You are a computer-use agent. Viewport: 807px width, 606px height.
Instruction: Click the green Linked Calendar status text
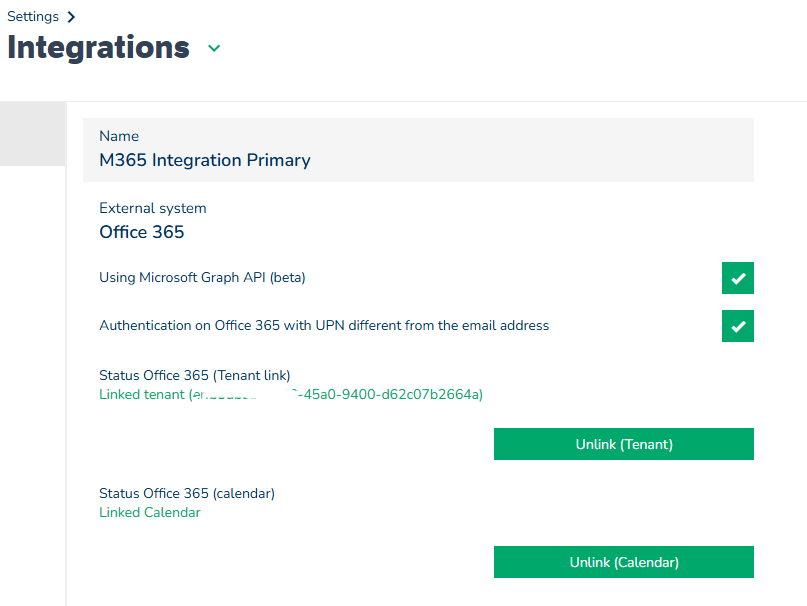(149, 512)
